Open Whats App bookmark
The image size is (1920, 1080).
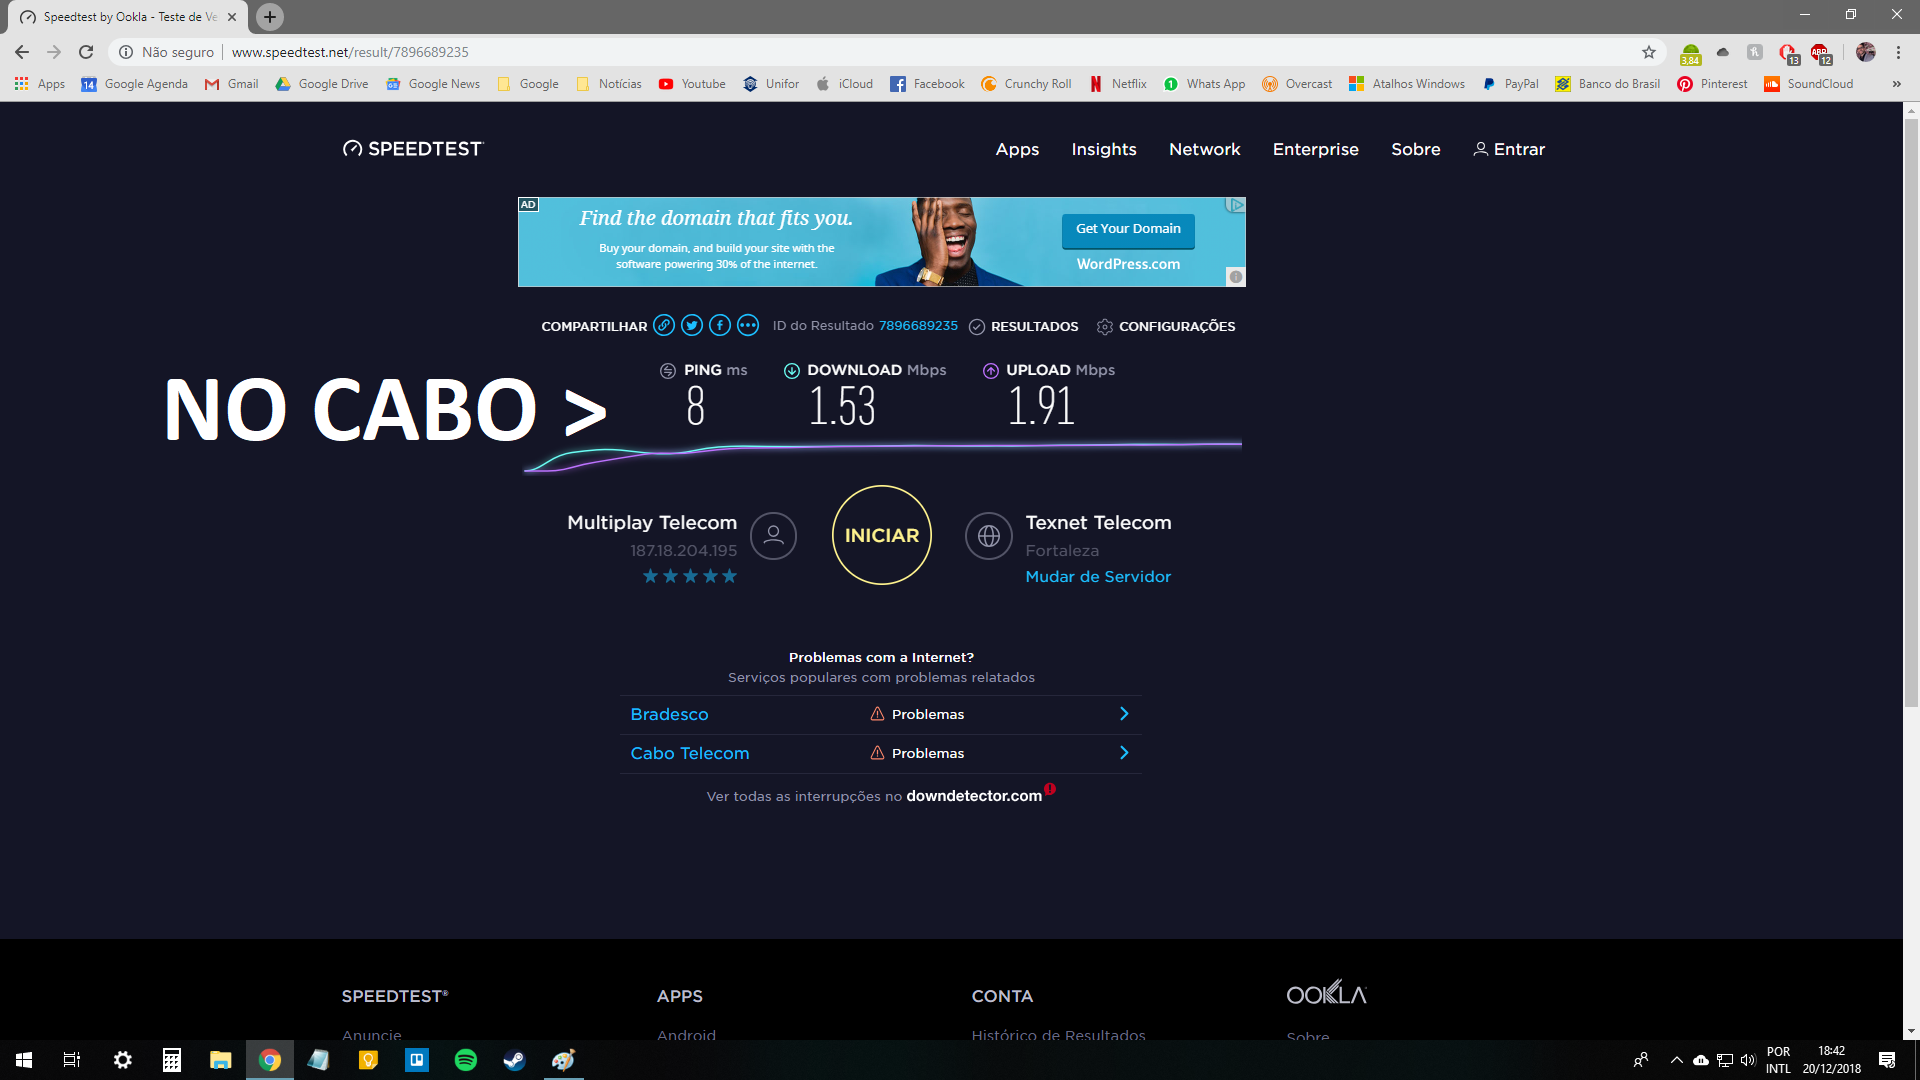[1204, 84]
